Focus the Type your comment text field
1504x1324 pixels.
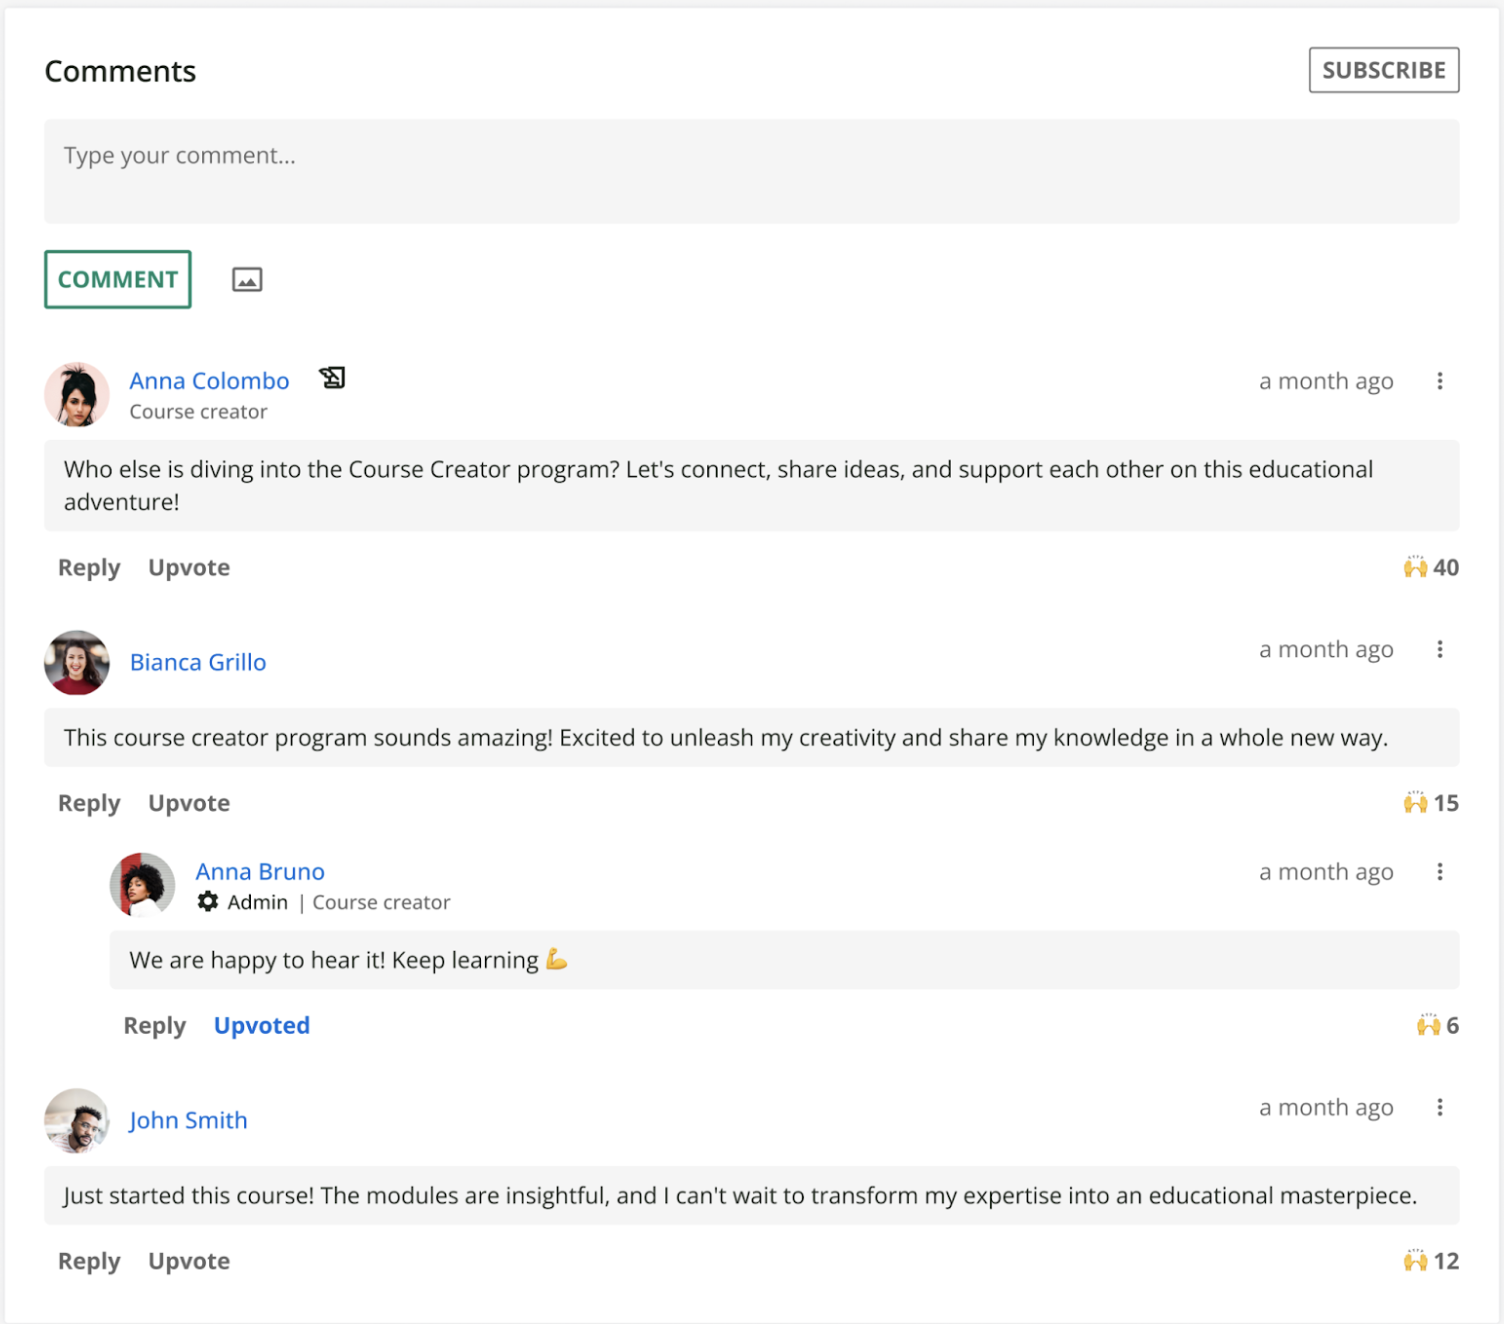pyautogui.click(x=751, y=172)
